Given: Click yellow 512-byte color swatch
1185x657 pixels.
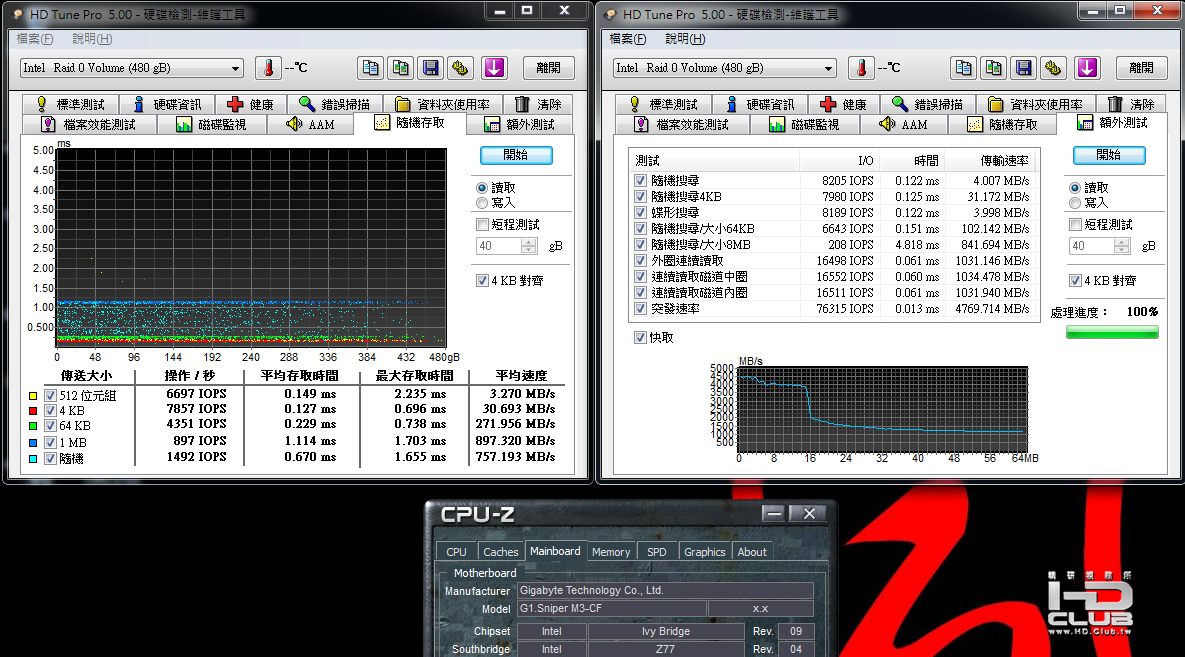Looking at the screenshot, I should (x=32, y=395).
